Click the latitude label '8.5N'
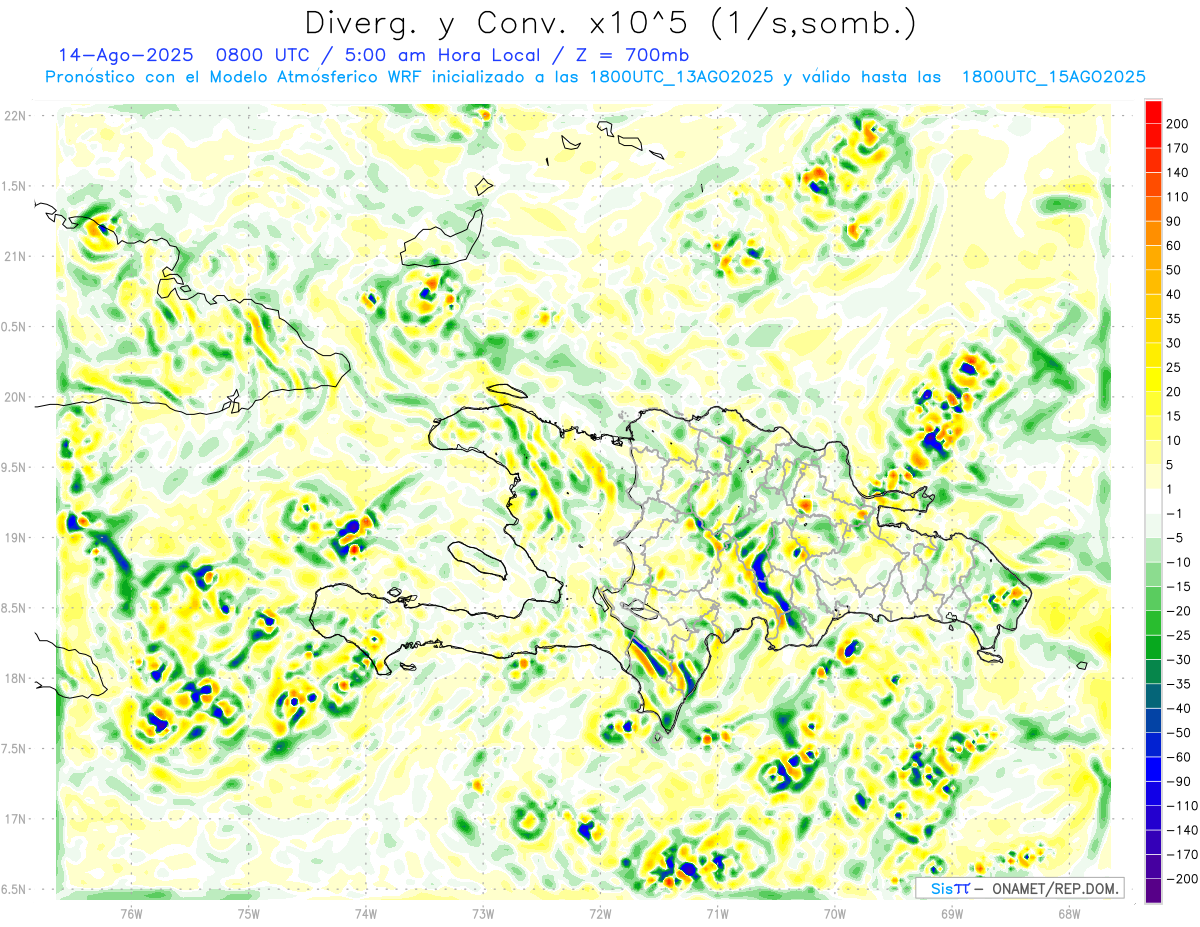The width and height of the screenshot is (1200, 927). [14, 608]
